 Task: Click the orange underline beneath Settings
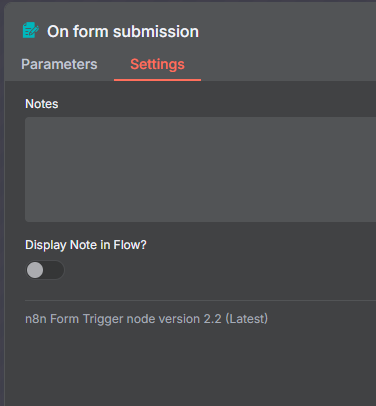157,80
